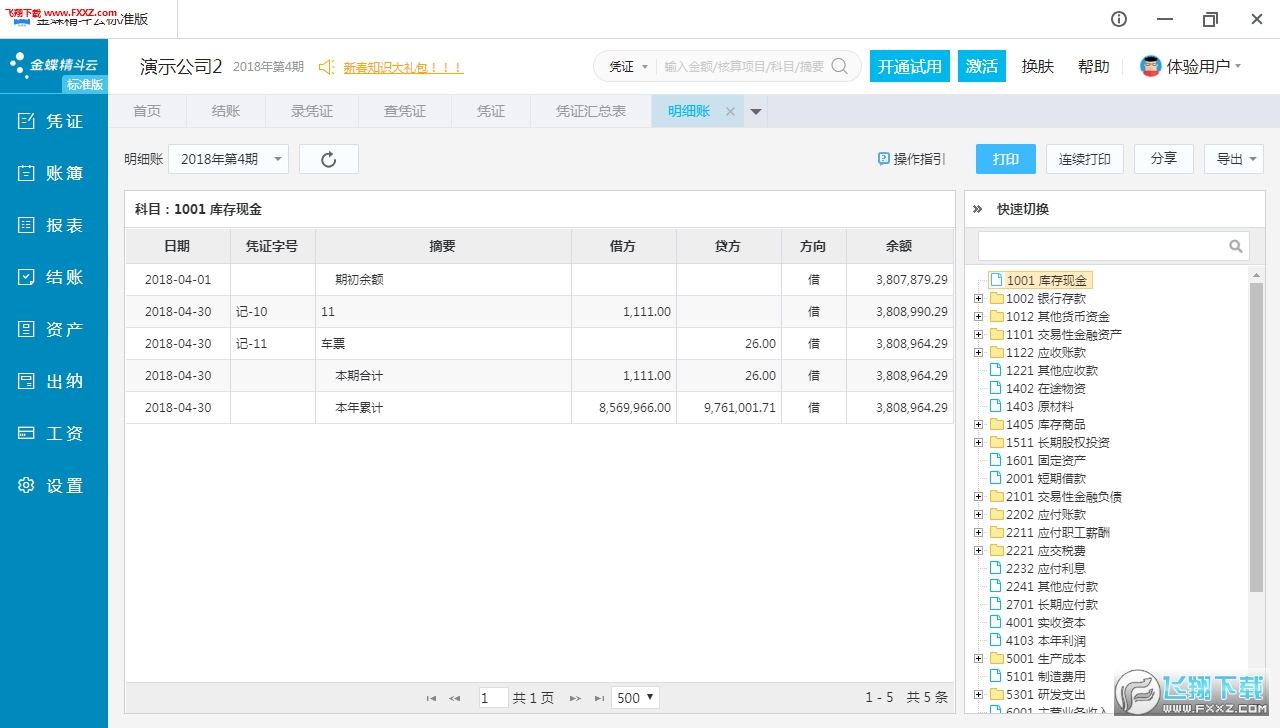The width and height of the screenshot is (1280, 728).
Task: Click the 连续打印 button
Action: (1085, 159)
